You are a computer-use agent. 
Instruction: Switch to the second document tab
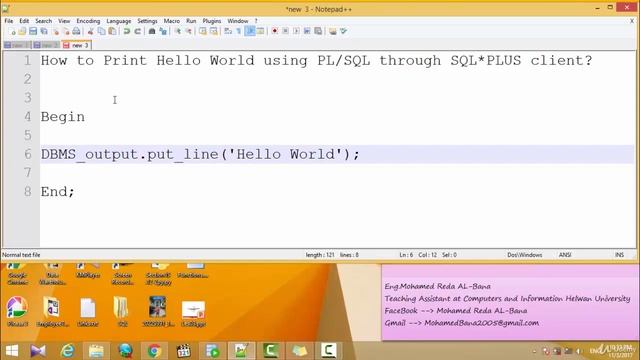pos(46,45)
